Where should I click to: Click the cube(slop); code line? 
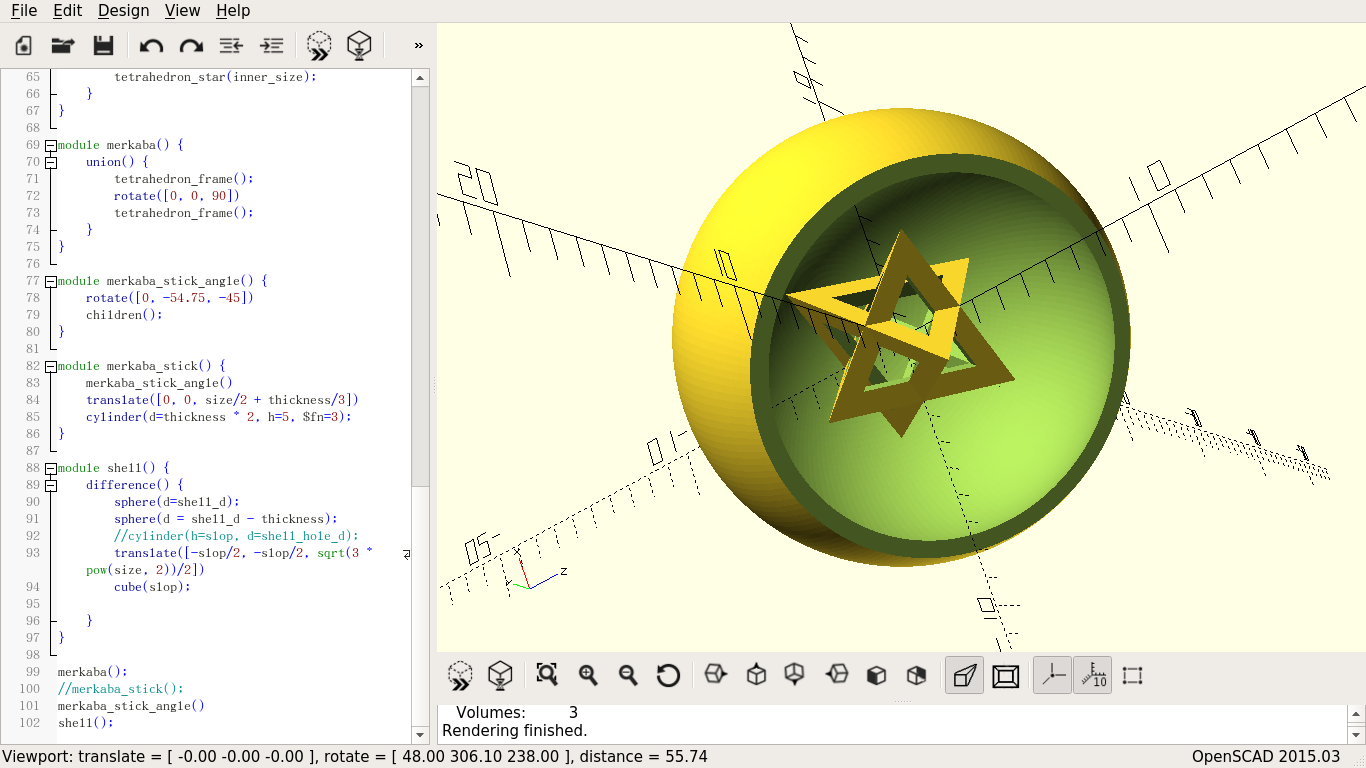click(152, 587)
